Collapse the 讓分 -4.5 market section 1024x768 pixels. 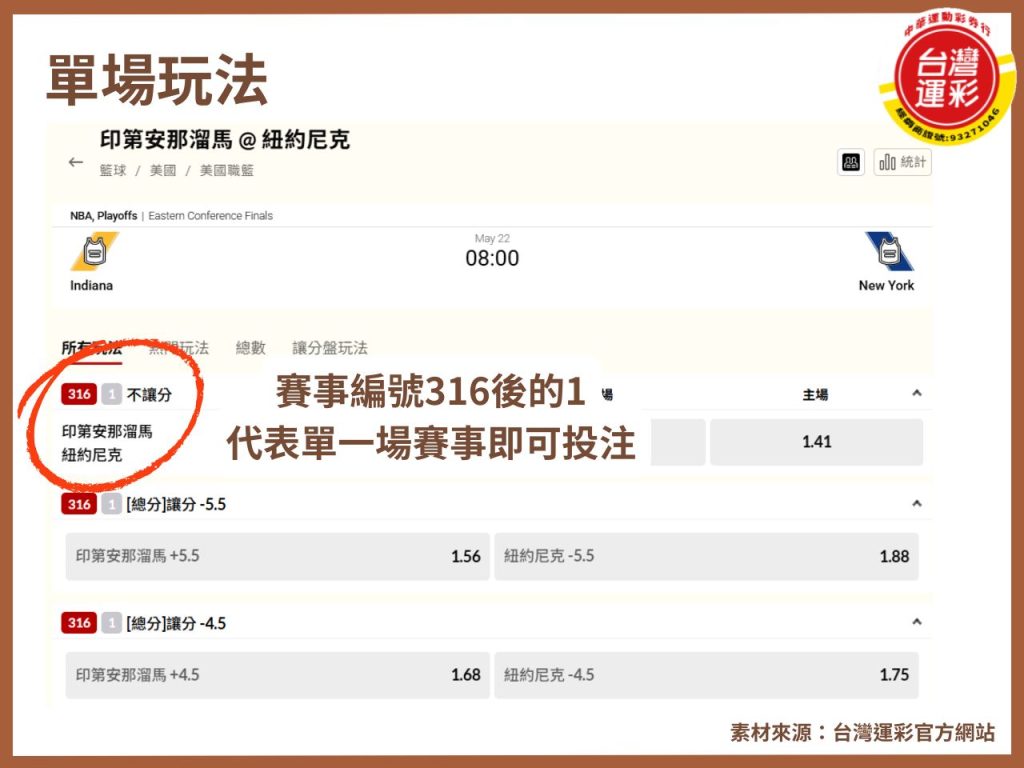[917, 622]
